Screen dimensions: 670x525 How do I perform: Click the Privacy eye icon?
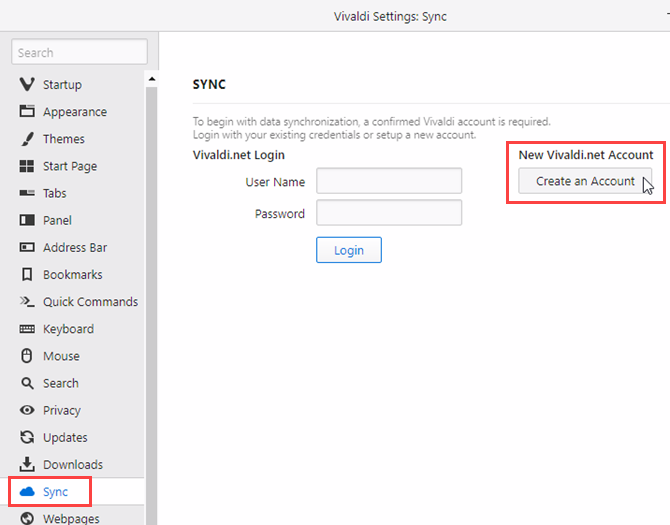(x=27, y=410)
